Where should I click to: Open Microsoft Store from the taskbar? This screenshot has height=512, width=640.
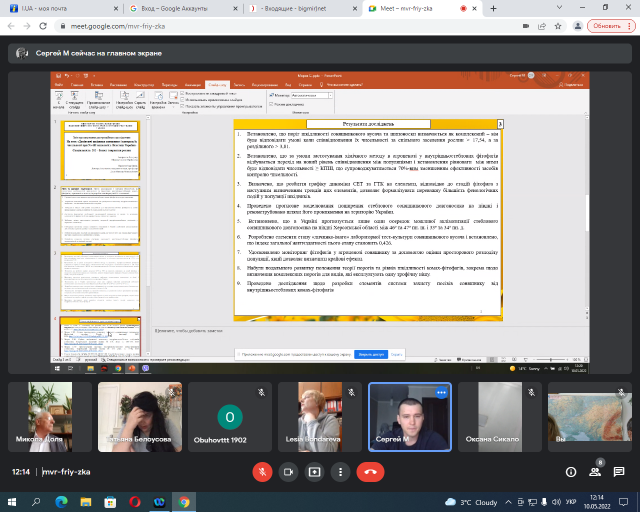110,502
